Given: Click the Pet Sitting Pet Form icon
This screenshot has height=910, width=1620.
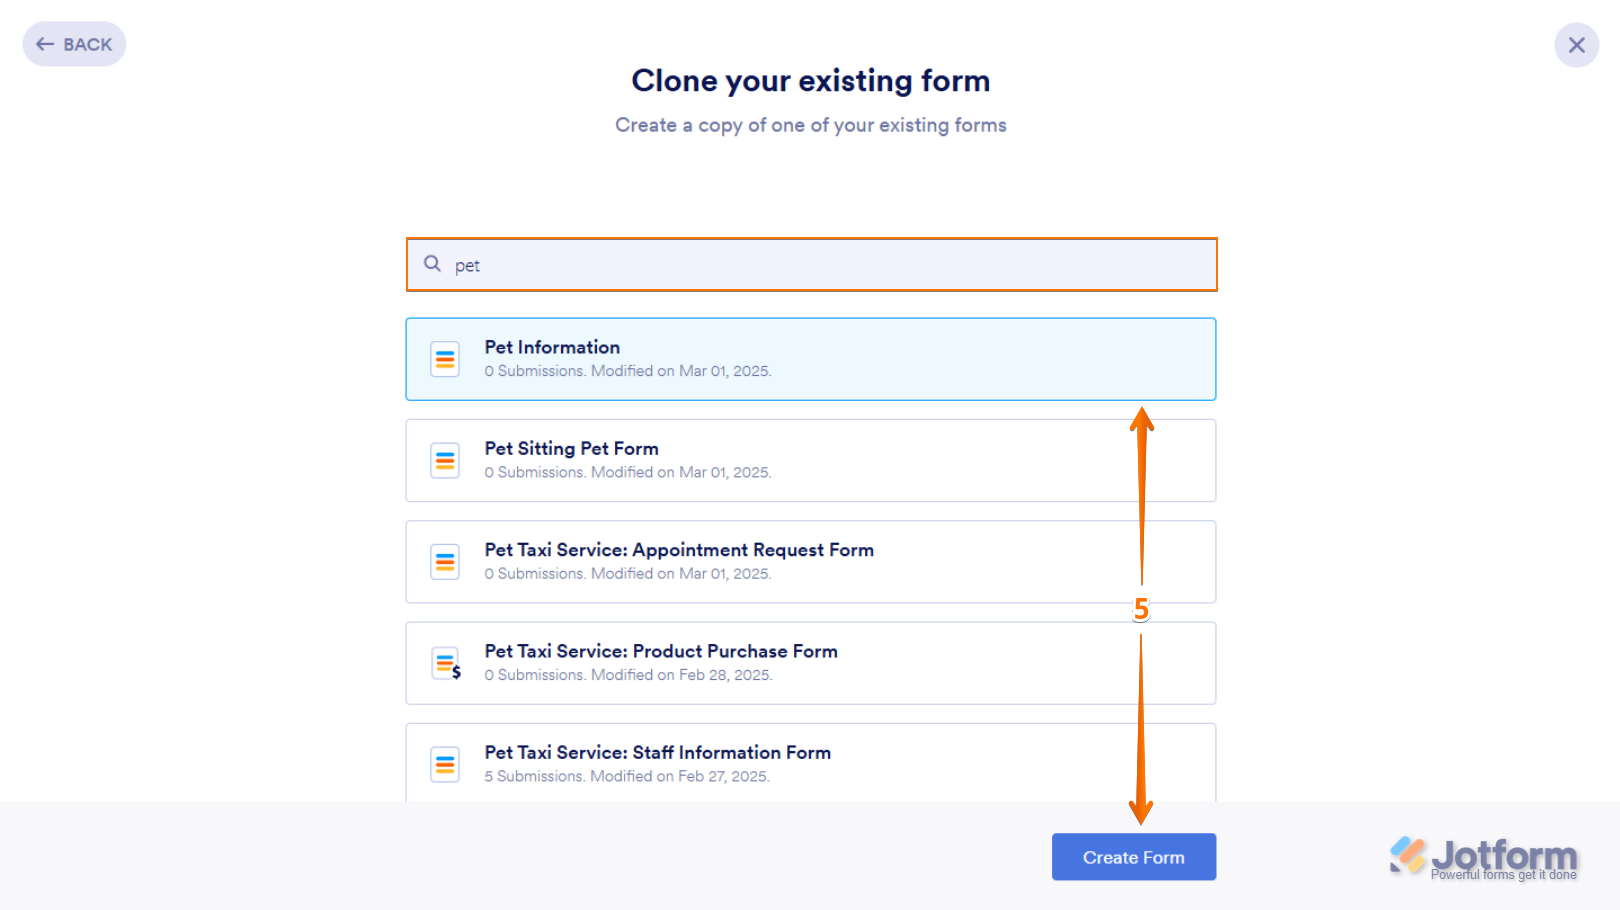Looking at the screenshot, I should coord(445,461).
